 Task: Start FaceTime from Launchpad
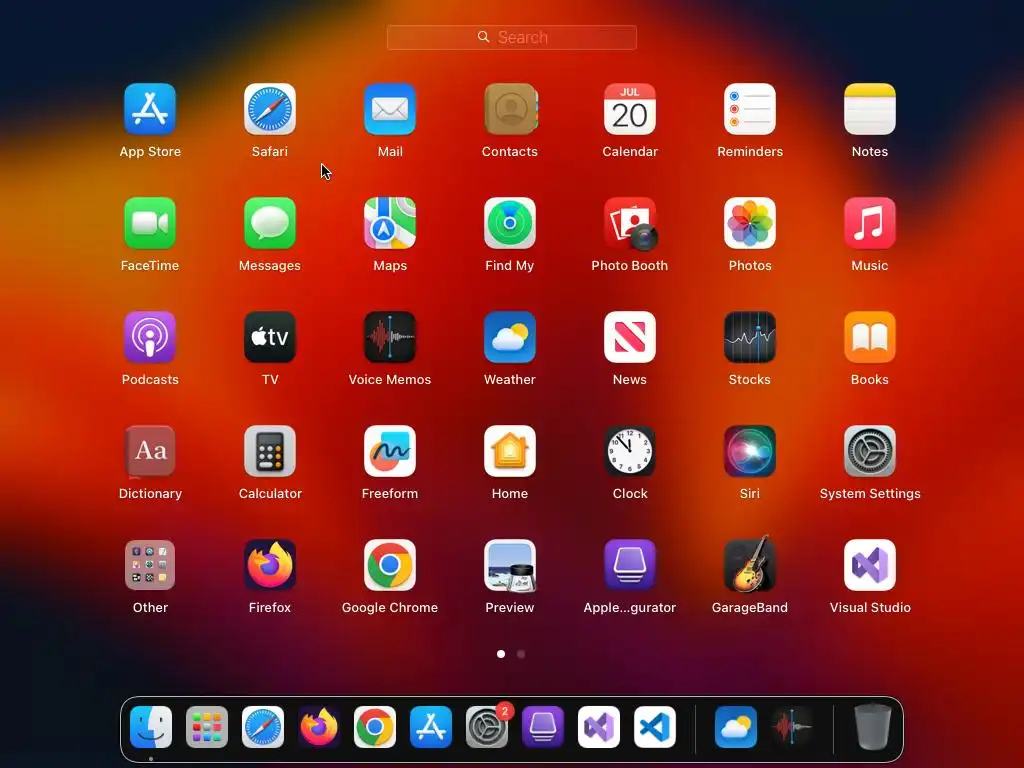[x=150, y=223]
